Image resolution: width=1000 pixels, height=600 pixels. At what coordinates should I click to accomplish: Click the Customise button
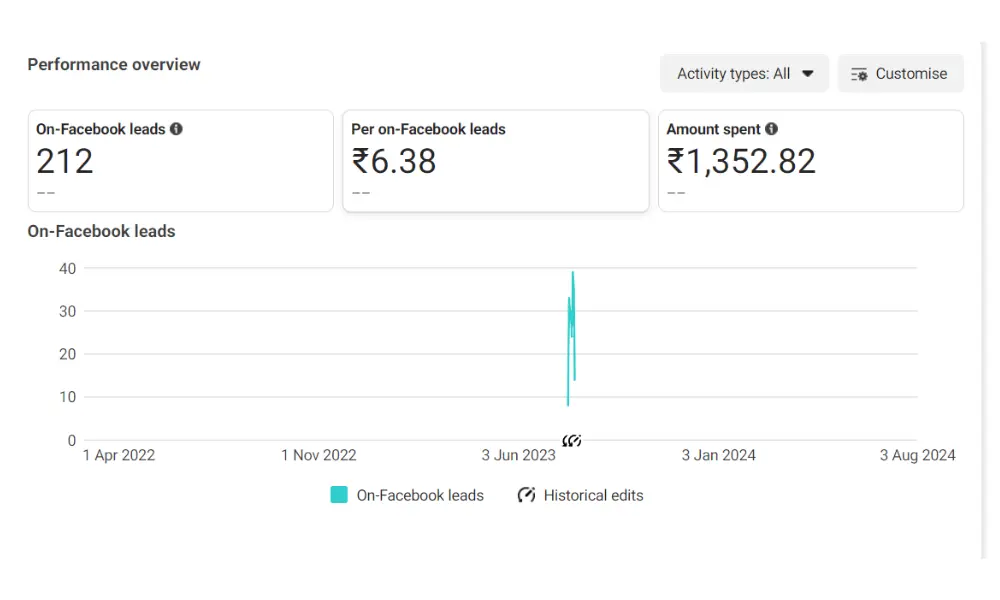point(901,73)
